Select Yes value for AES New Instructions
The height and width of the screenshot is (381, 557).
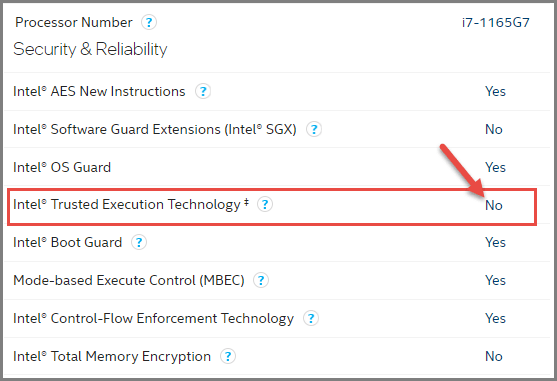point(495,91)
